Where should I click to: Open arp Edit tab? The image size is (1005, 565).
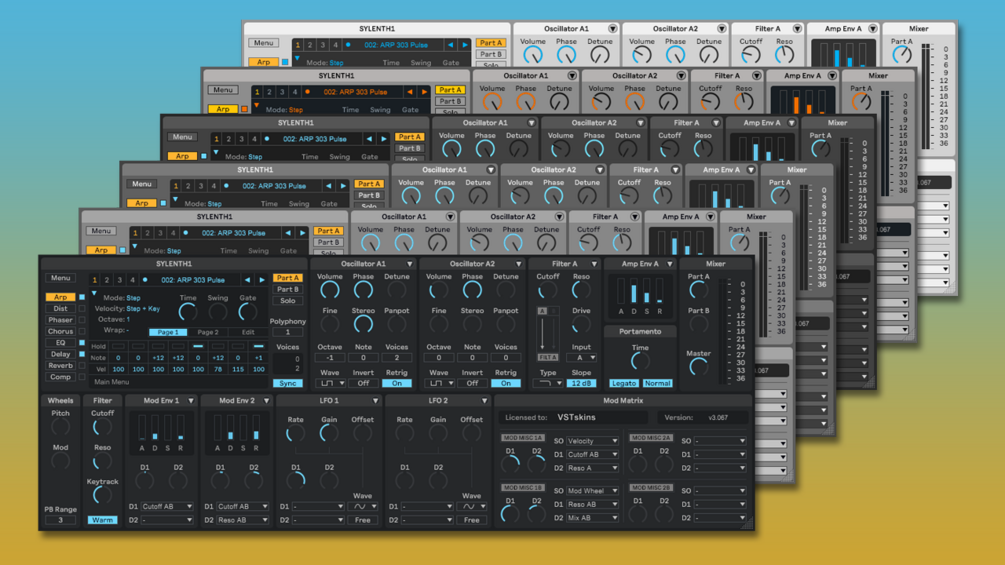click(x=248, y=332)
